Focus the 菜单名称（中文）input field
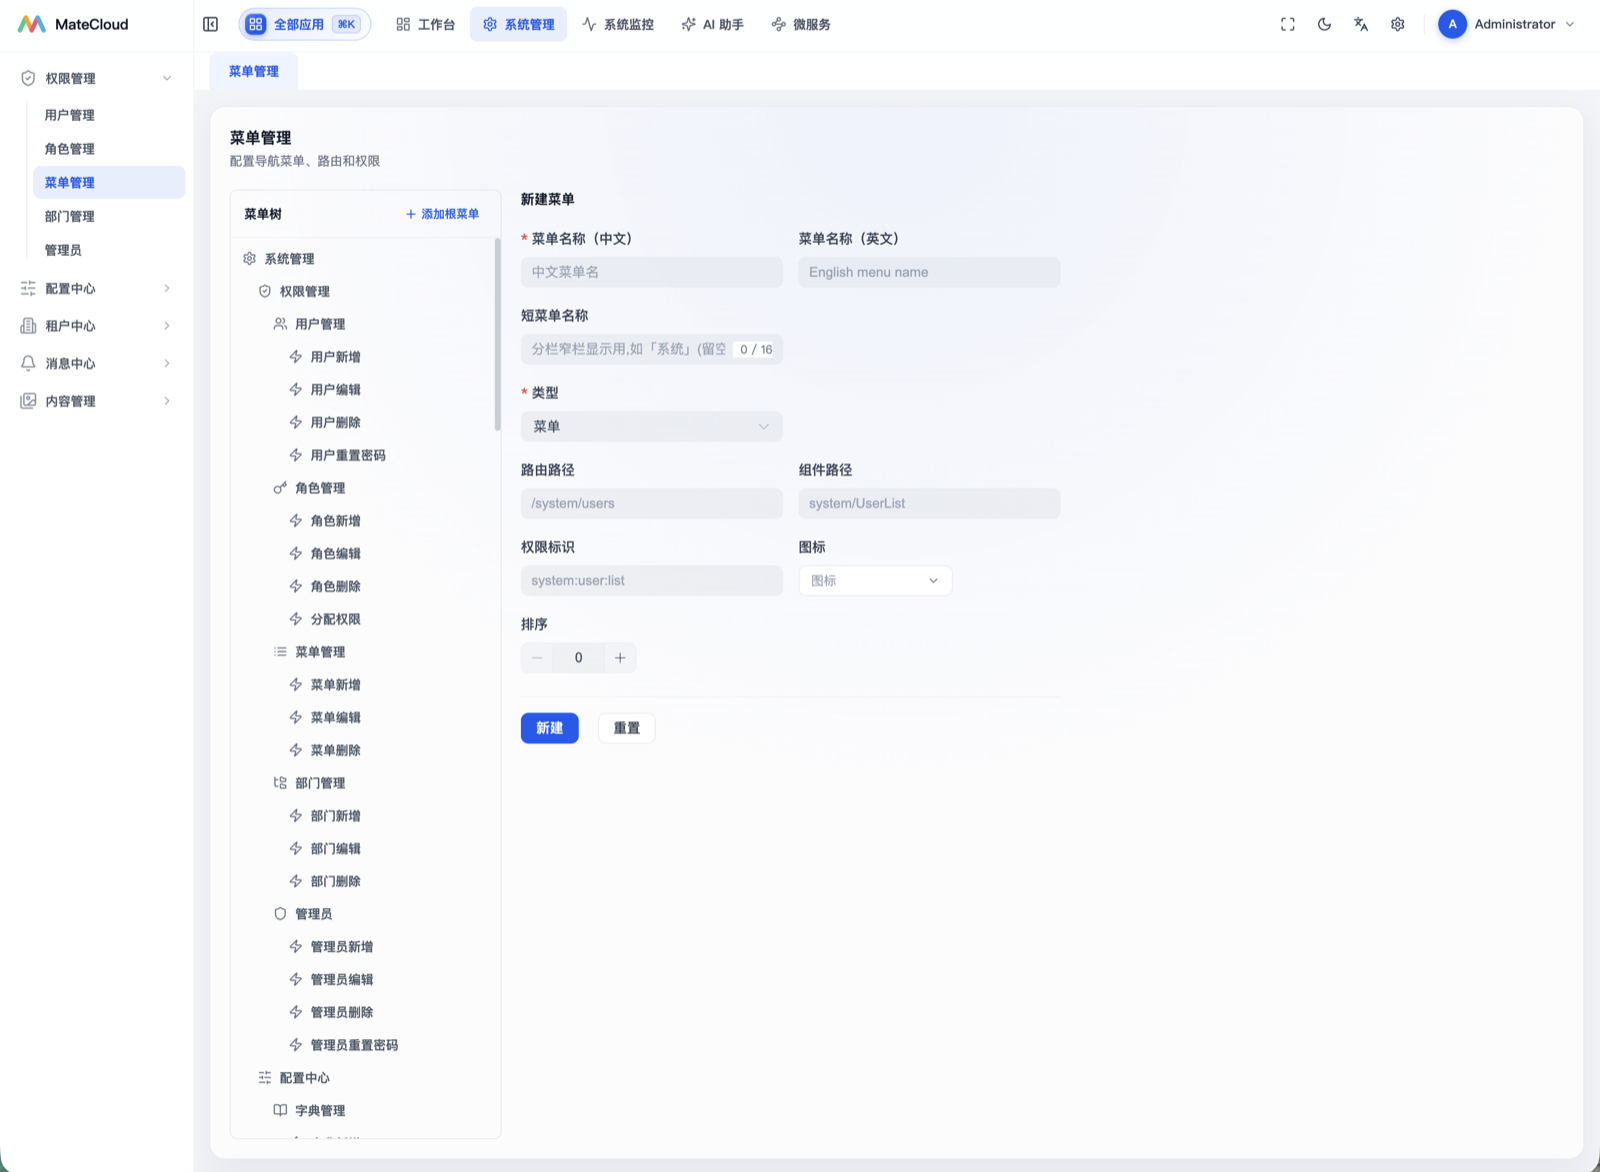The width and height of the screenshot is (1600, 1172). click(651, 272)
